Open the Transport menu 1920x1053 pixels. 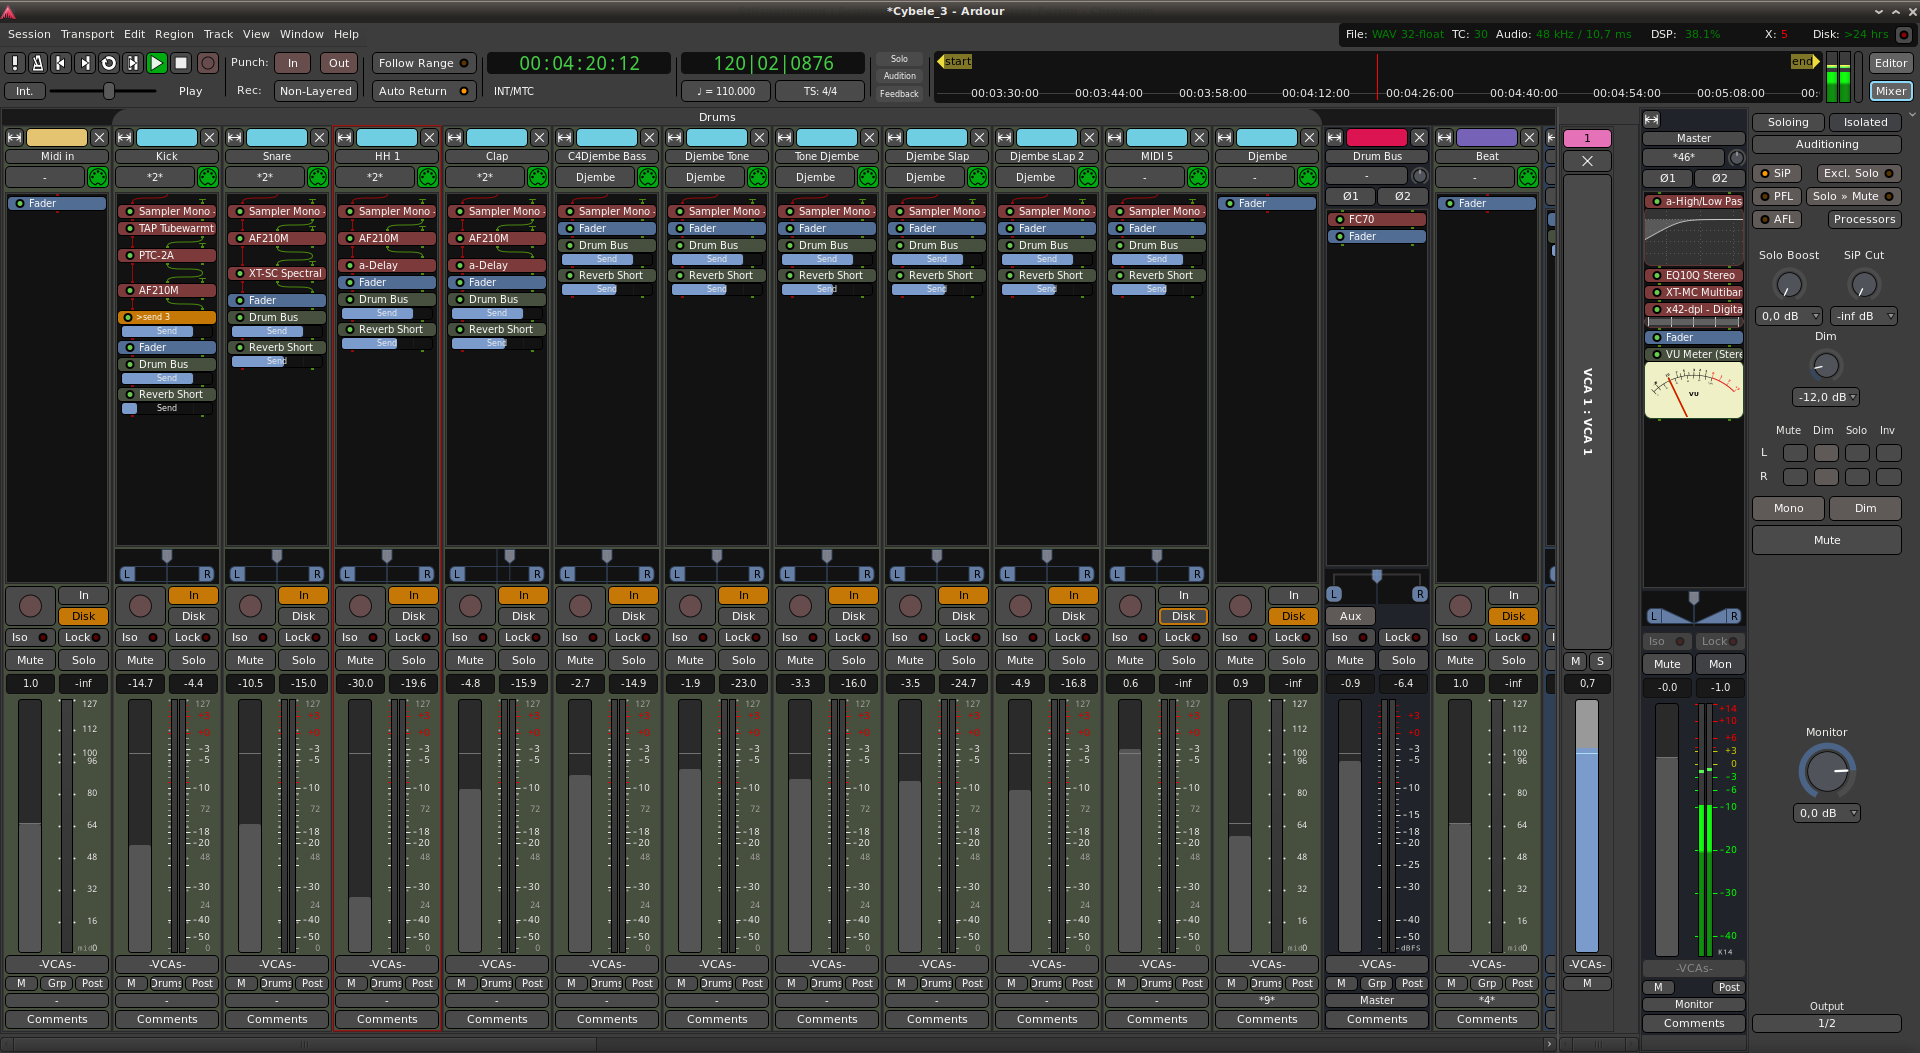(x=87, y=34)
